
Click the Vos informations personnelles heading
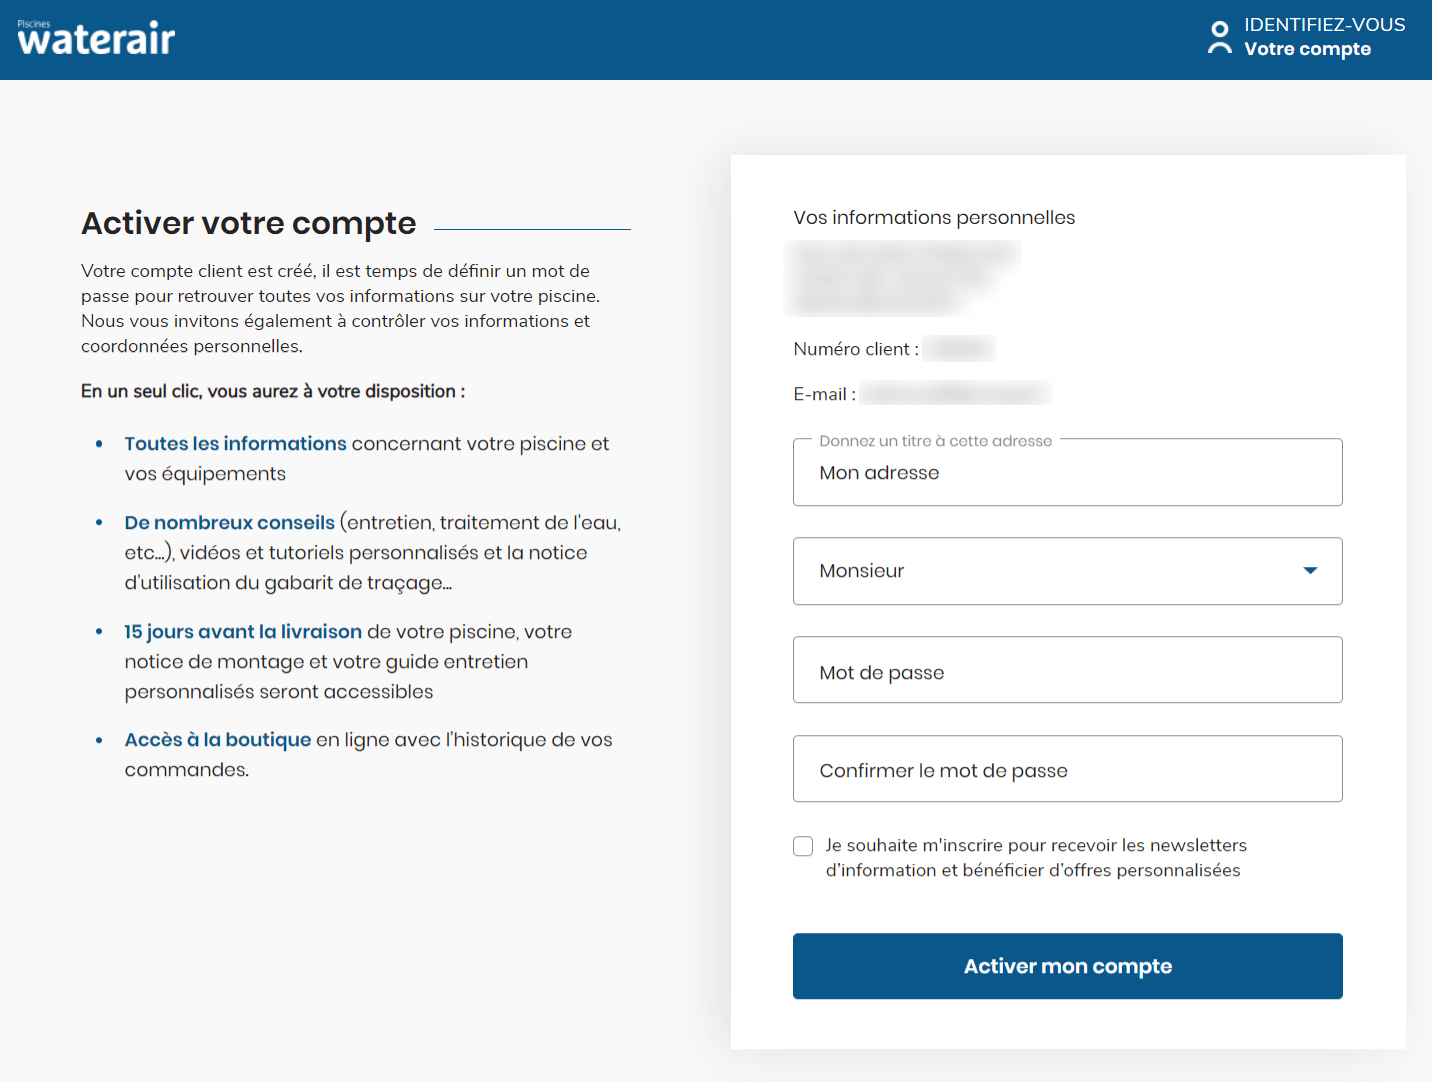[x=934, y=217]
